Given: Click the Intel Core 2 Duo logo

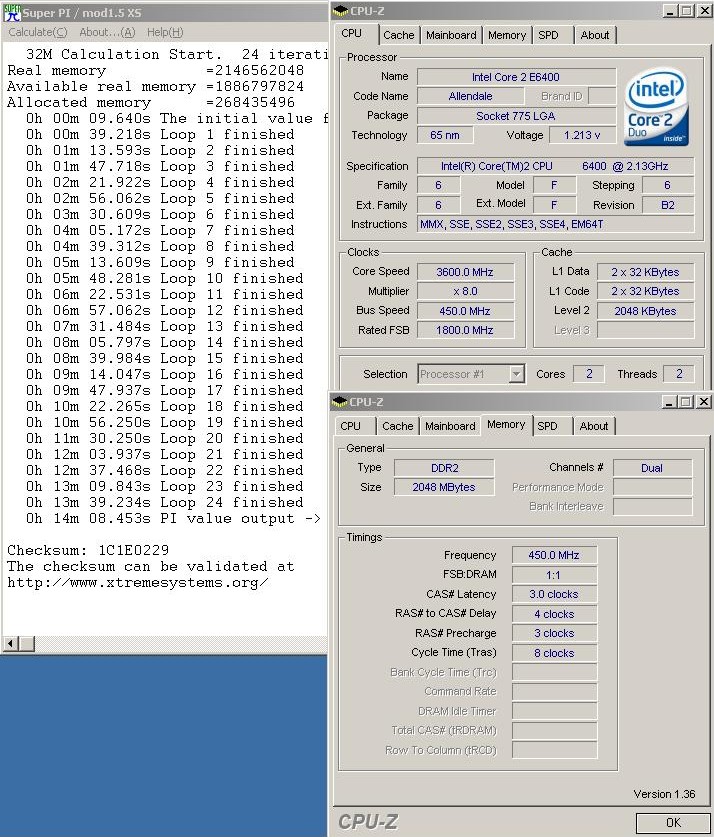Looking at the screenshot, I should coord(656,107).
